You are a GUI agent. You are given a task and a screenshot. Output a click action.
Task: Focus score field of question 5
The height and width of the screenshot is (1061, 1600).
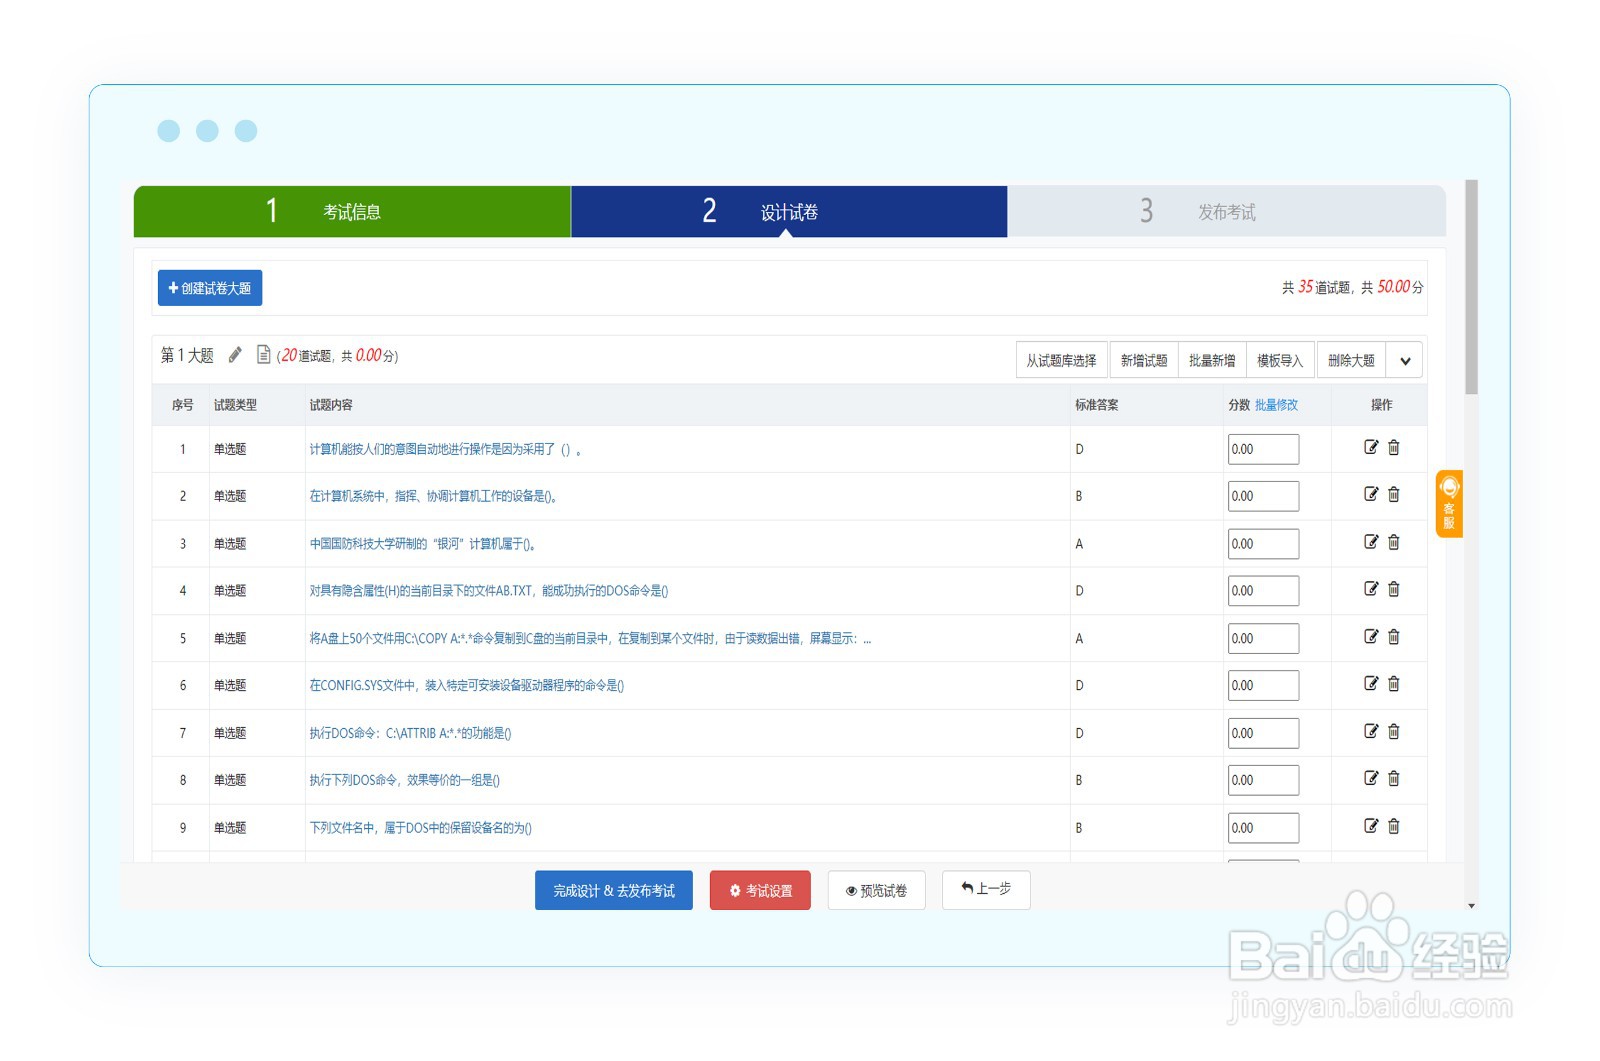1263,638
